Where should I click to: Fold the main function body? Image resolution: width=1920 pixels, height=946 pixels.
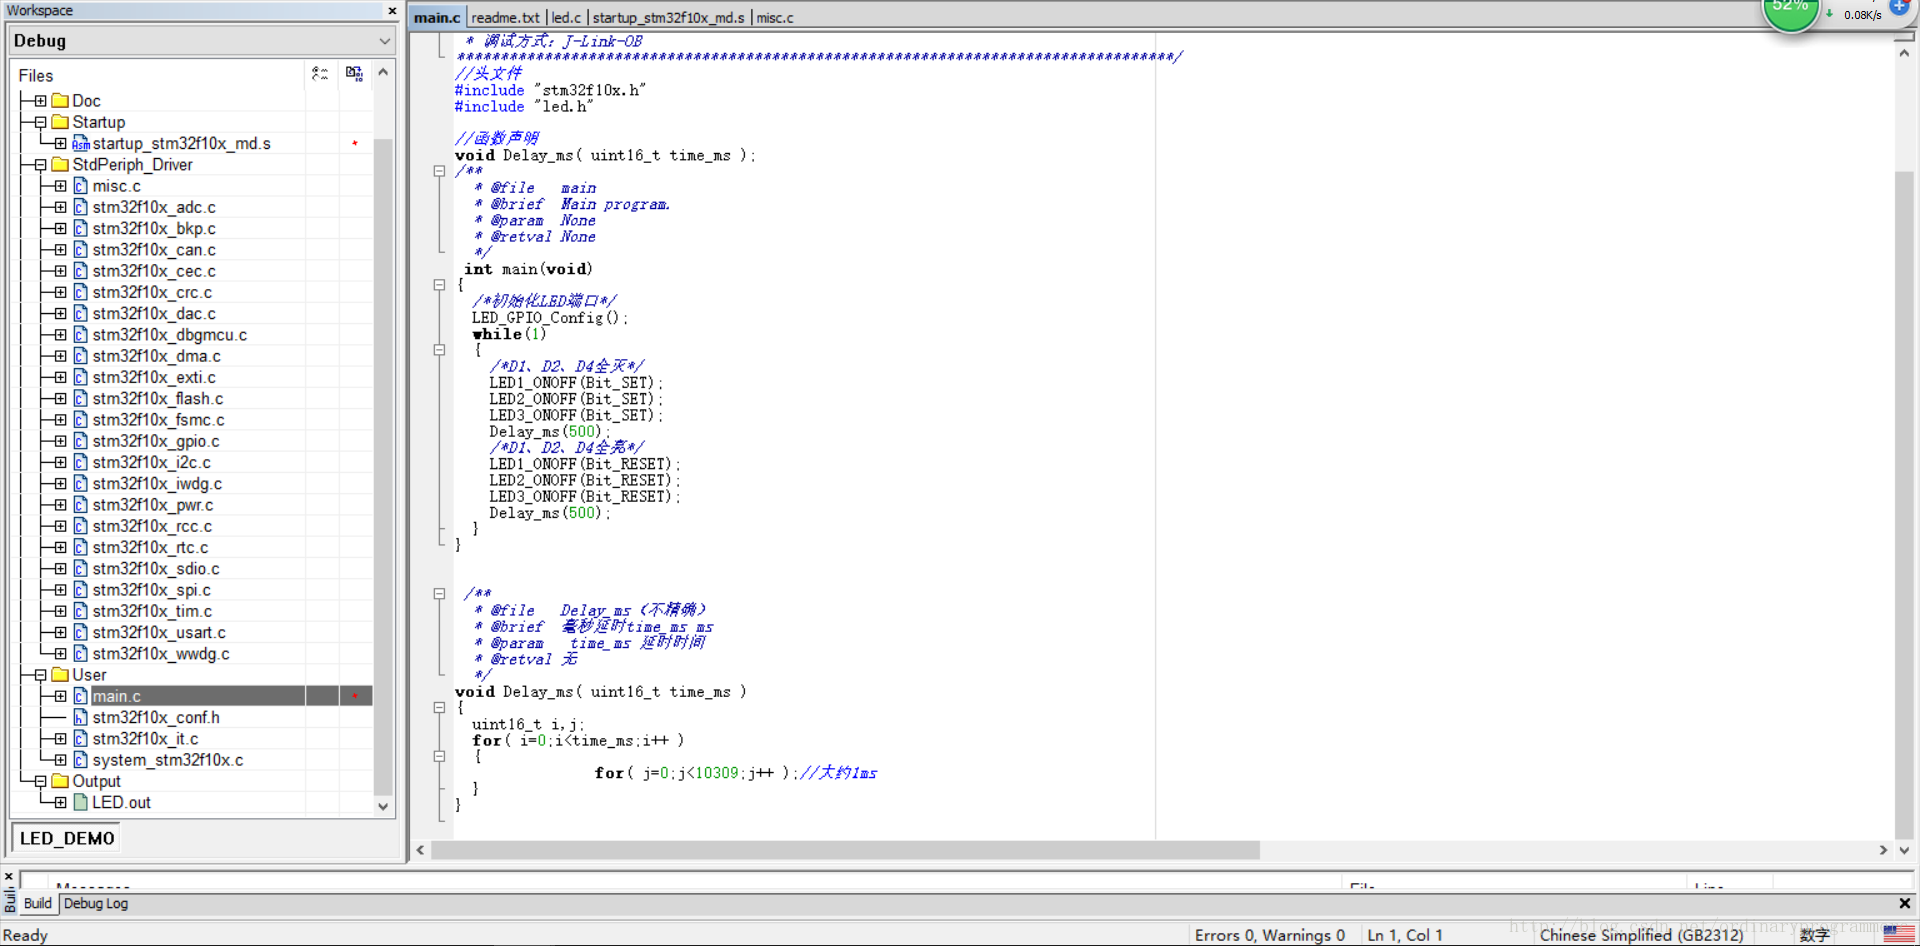[x=439, y=285]
